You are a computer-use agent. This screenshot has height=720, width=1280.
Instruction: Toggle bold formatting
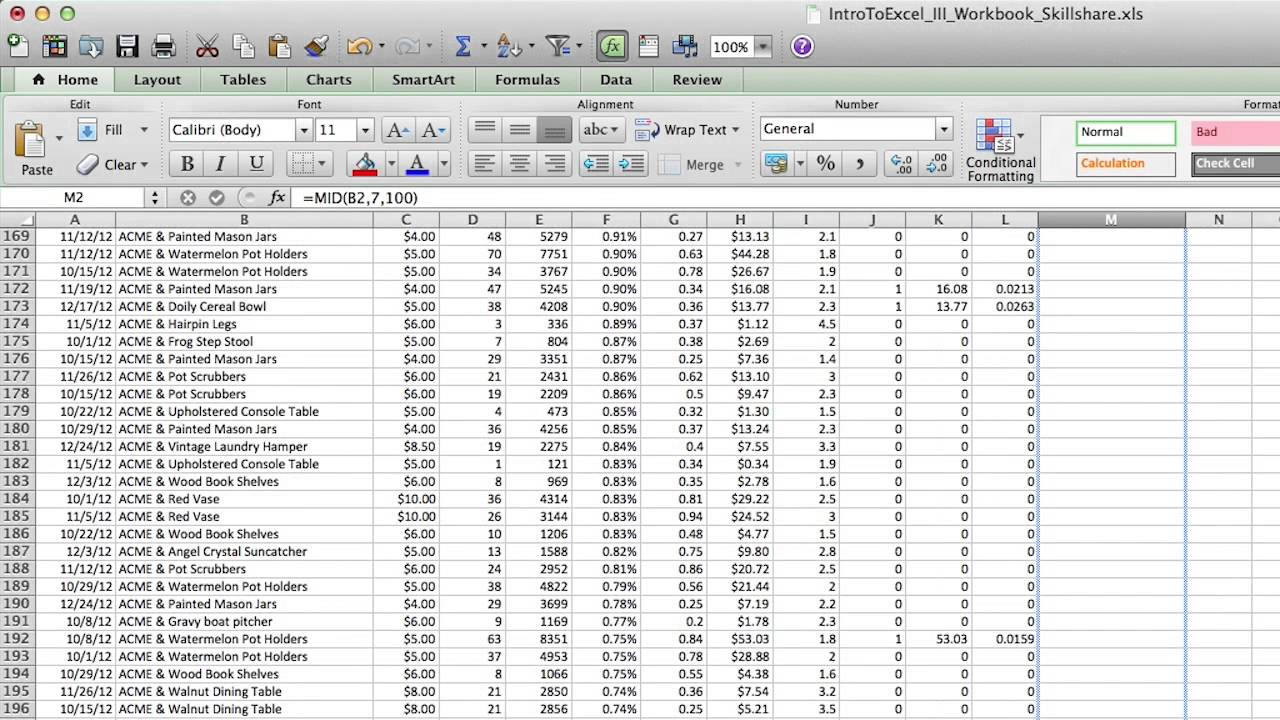pos(186,163)
